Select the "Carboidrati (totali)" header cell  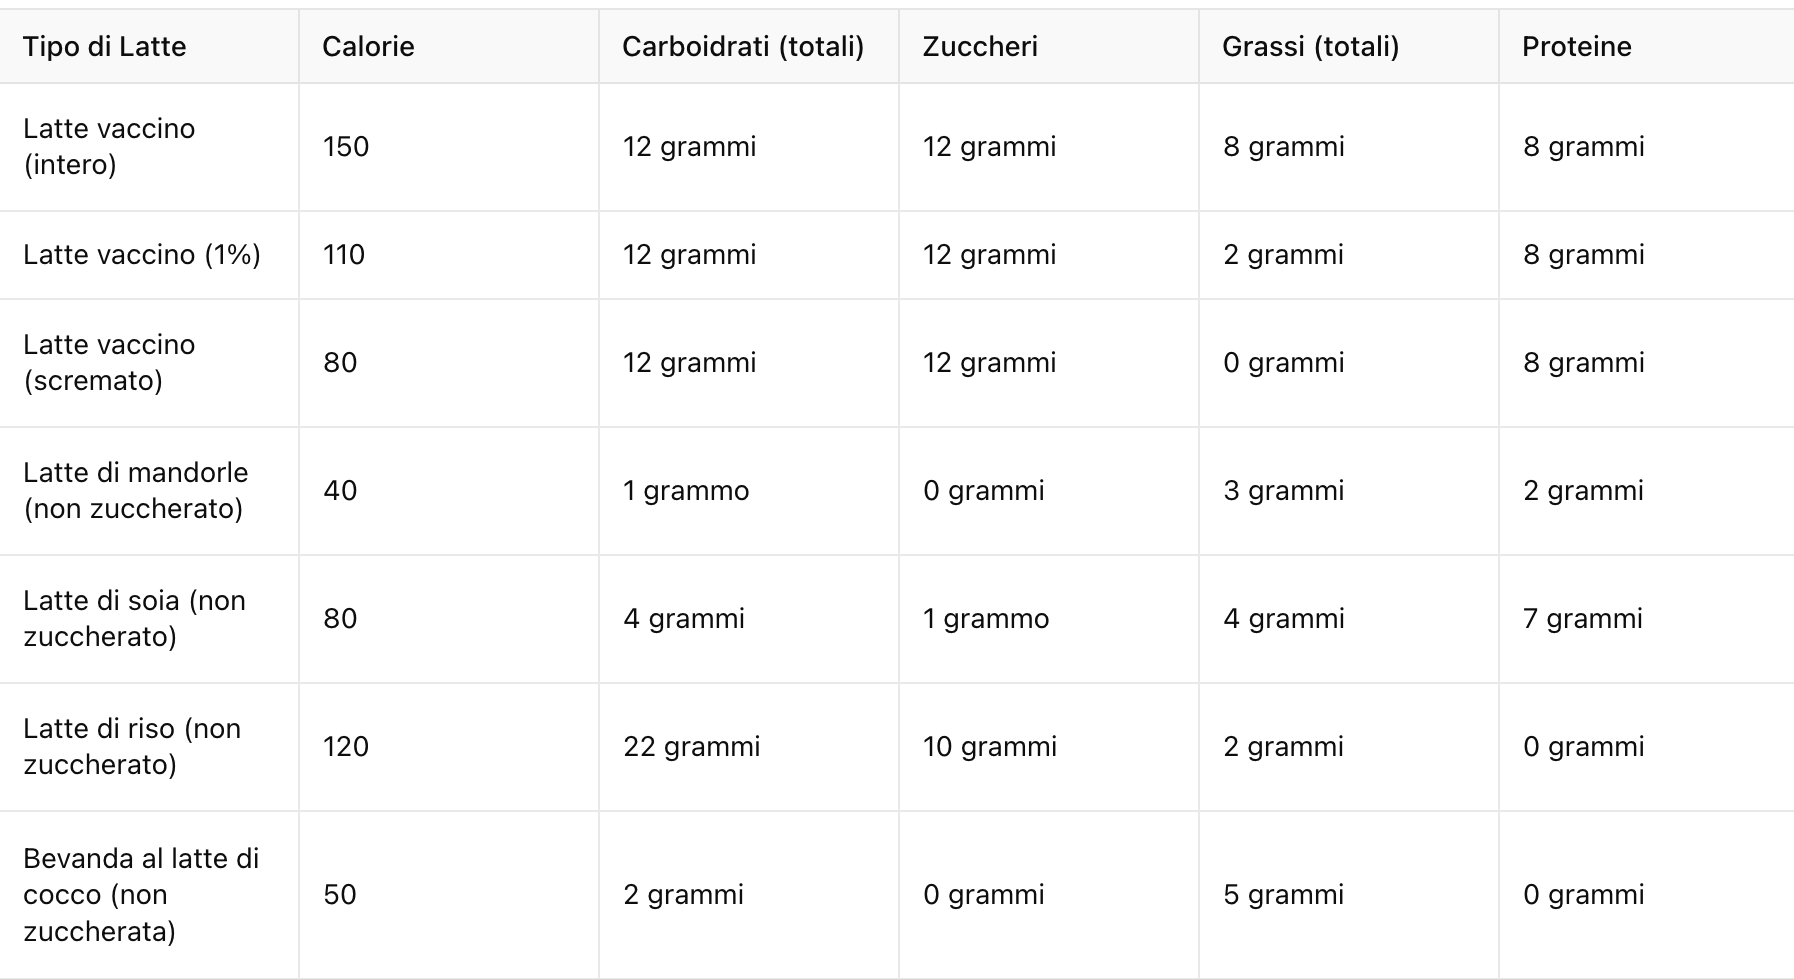click(x=742, y=47)
